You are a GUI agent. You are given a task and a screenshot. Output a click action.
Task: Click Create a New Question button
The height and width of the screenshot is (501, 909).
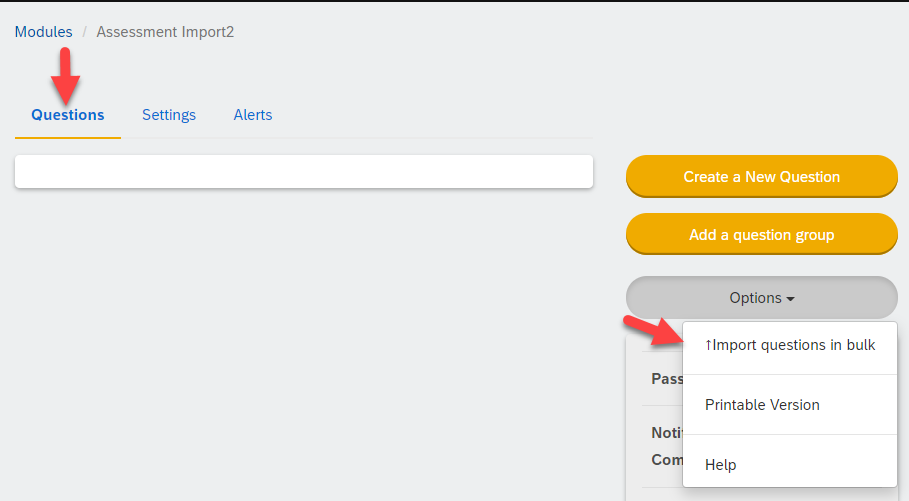[762, 176]
